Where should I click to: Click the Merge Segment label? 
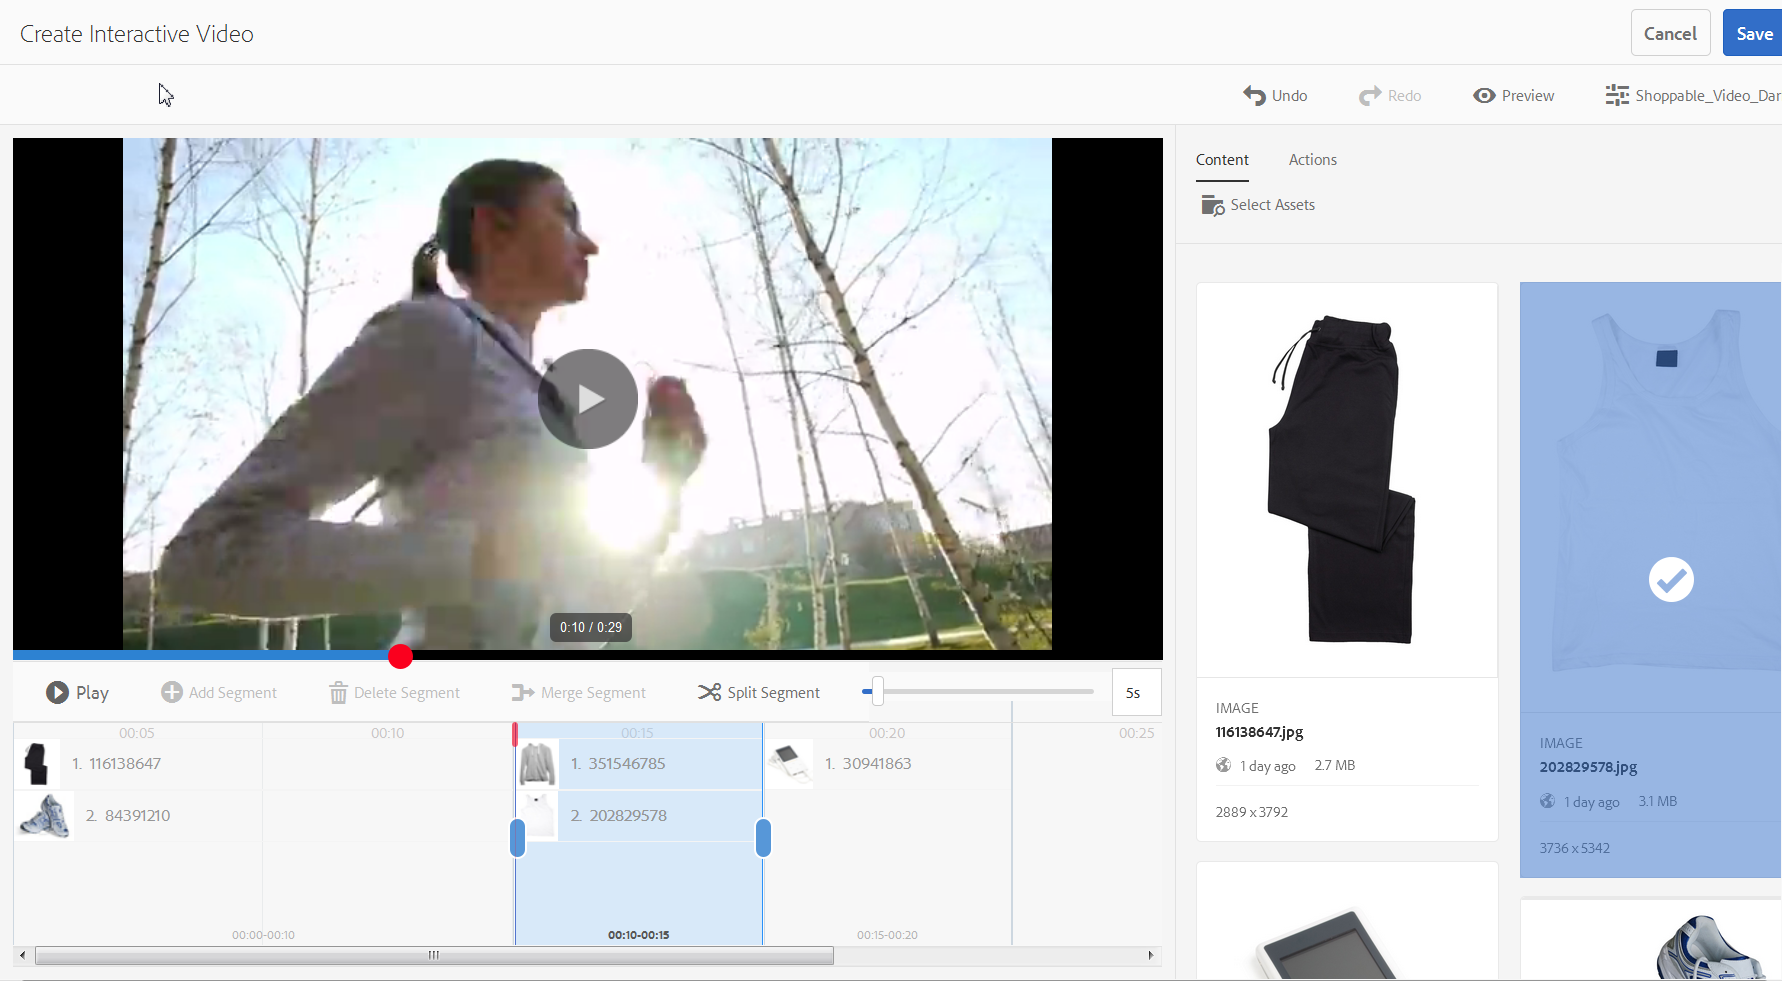(593, 692)
